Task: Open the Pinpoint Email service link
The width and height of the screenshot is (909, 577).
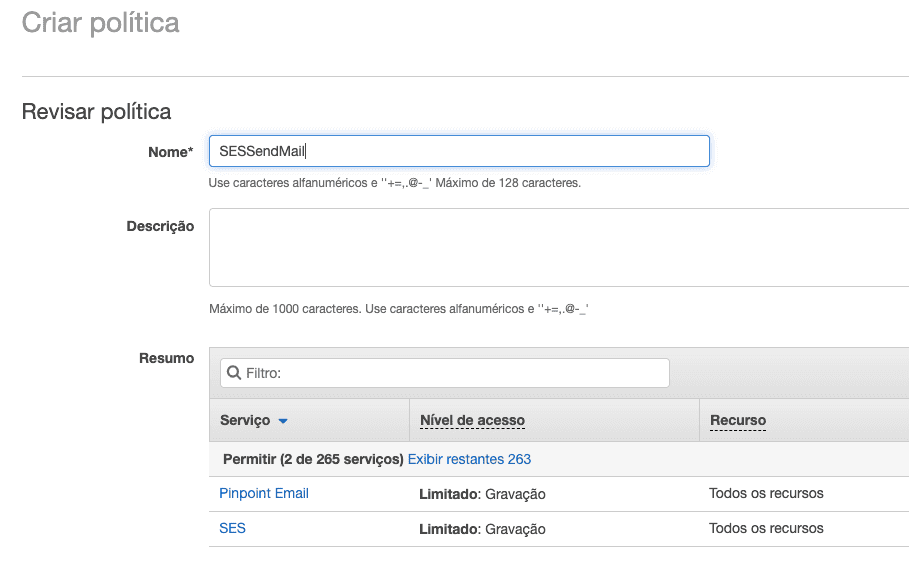Action: click(264, 493)
